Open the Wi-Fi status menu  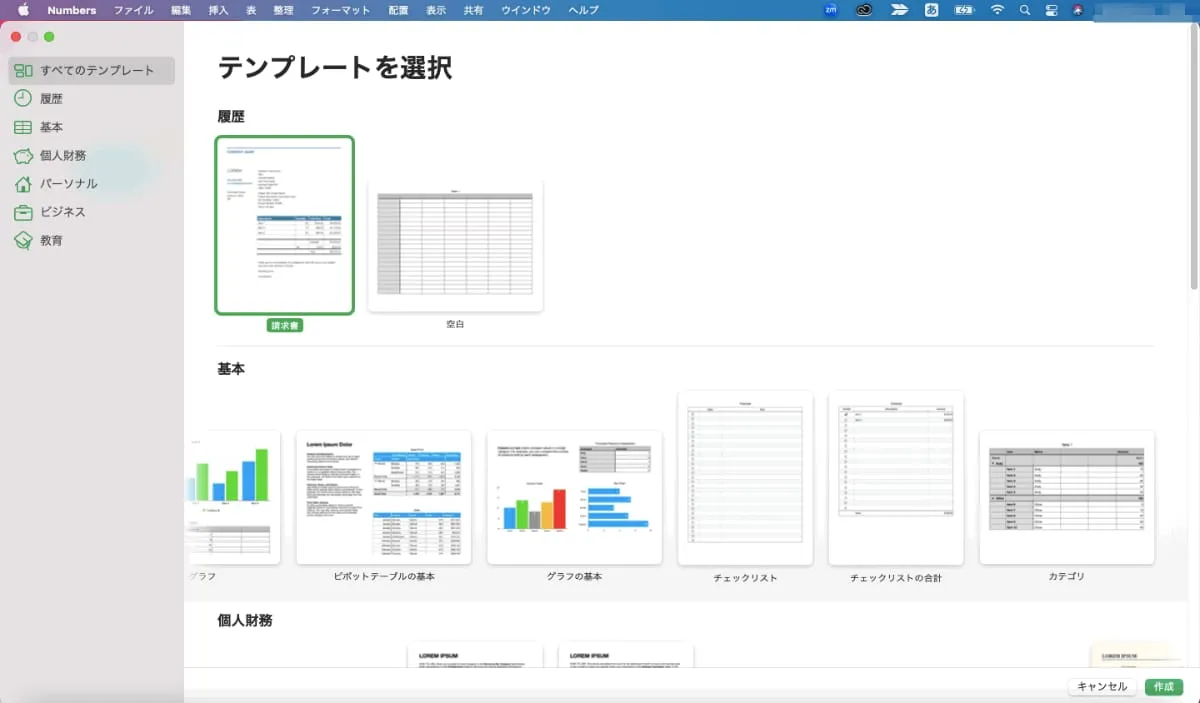997,10
